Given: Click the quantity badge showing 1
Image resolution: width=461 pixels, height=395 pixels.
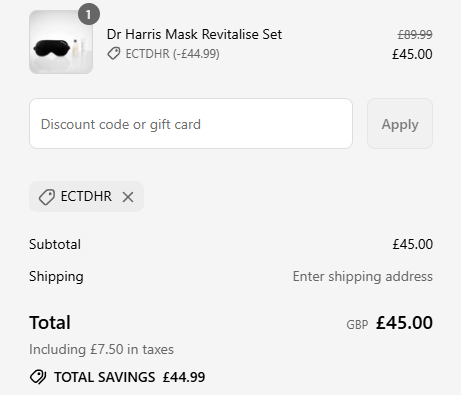Looking at the screenshot, I should [89, 14].
